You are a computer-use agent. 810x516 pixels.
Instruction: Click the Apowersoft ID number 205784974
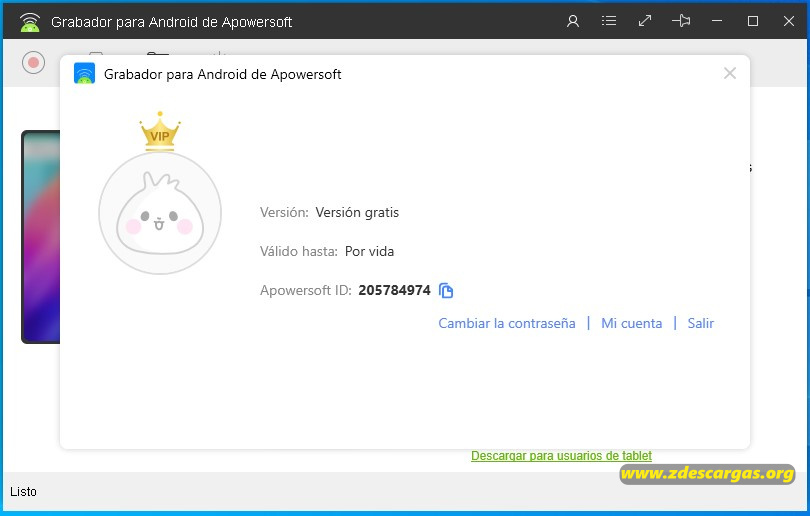click(394, 290)
